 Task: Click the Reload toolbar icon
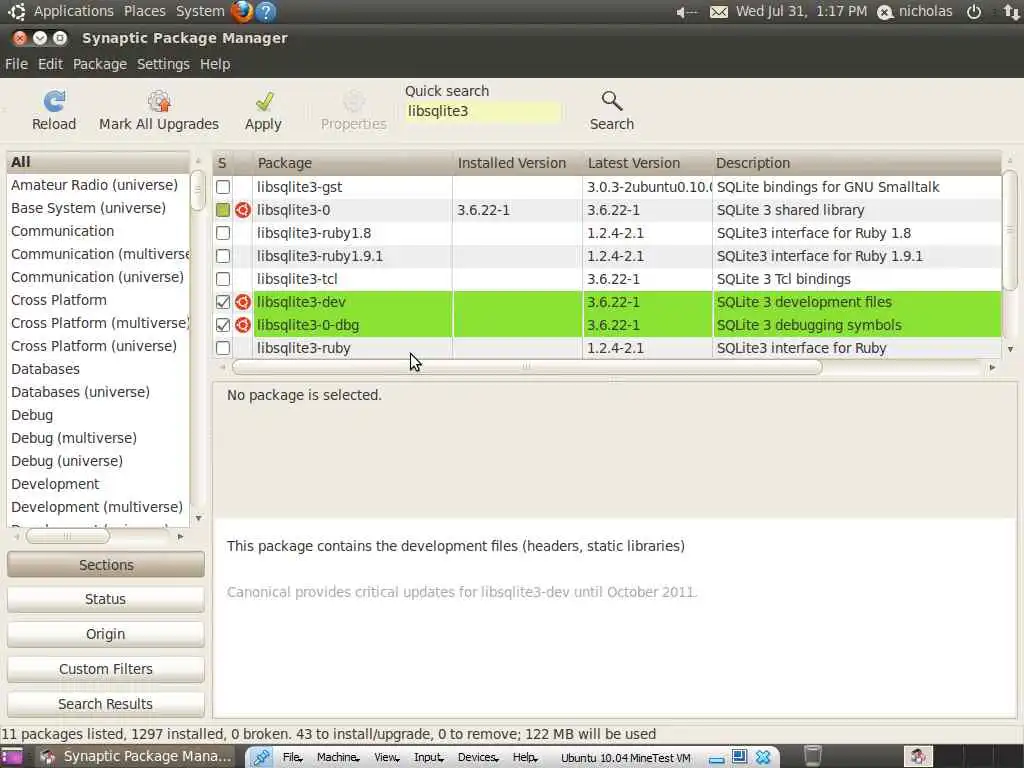click(54, 101)
